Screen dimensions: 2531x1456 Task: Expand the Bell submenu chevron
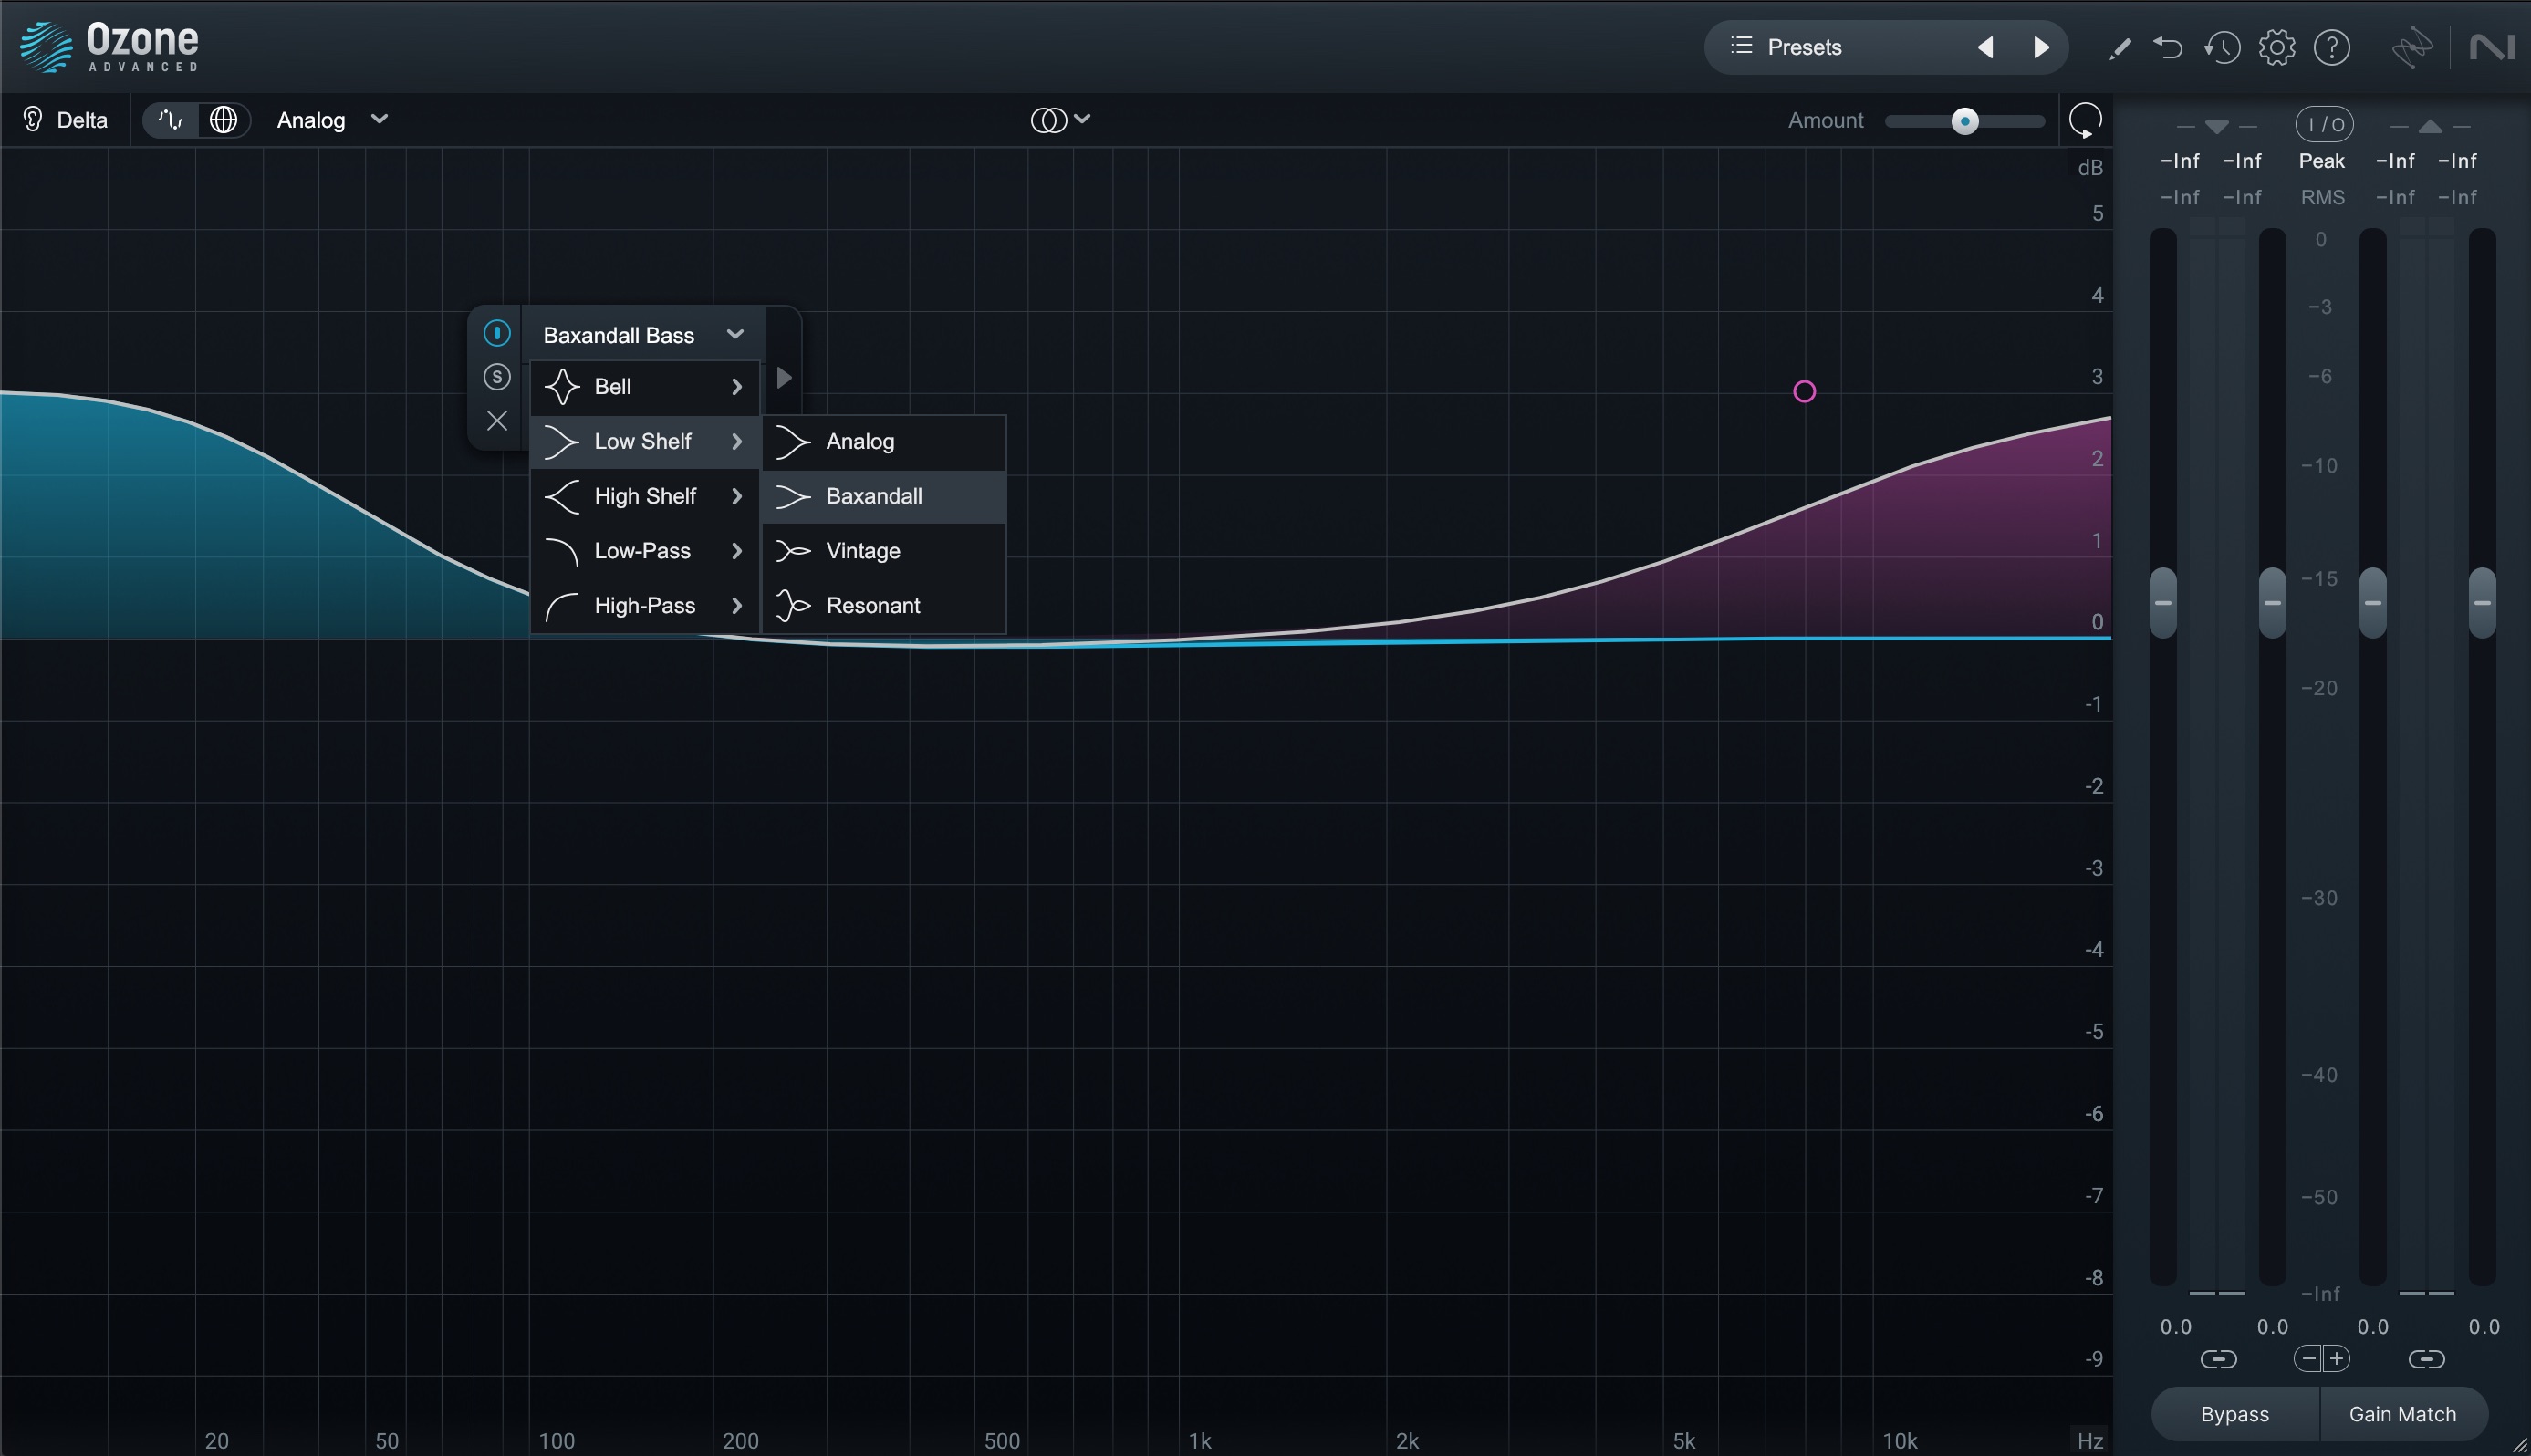pos(737,387)
